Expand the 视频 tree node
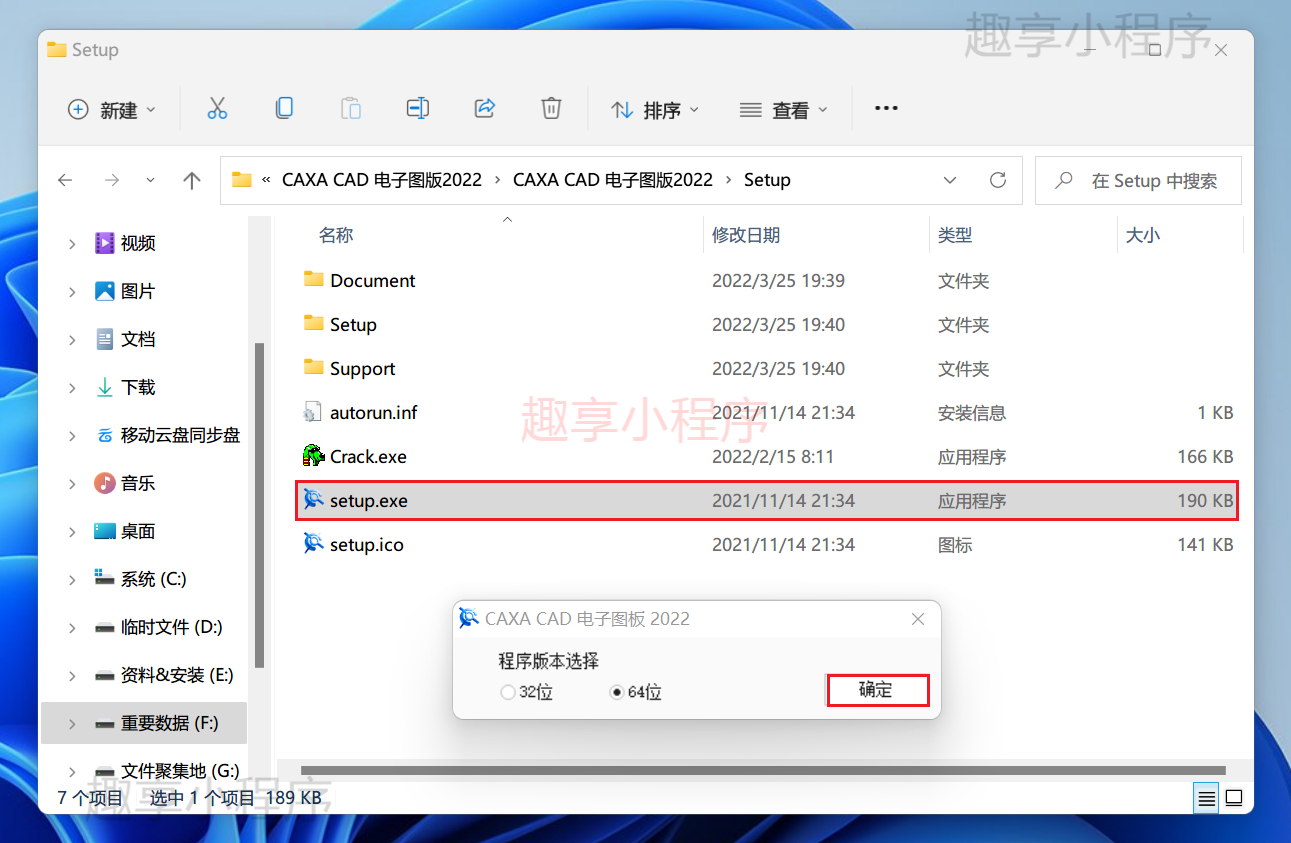 pyautogui.click(x=72, y=243)
